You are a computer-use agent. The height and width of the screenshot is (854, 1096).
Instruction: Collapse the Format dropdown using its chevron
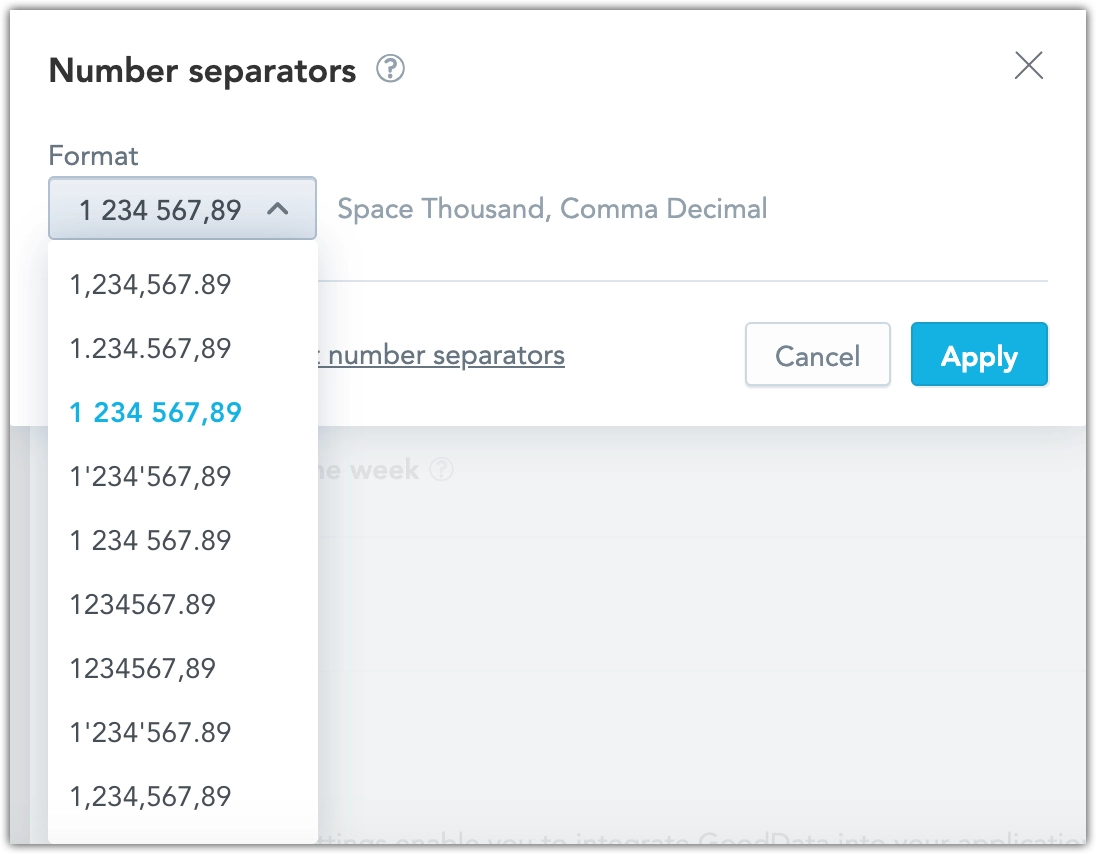280,209
